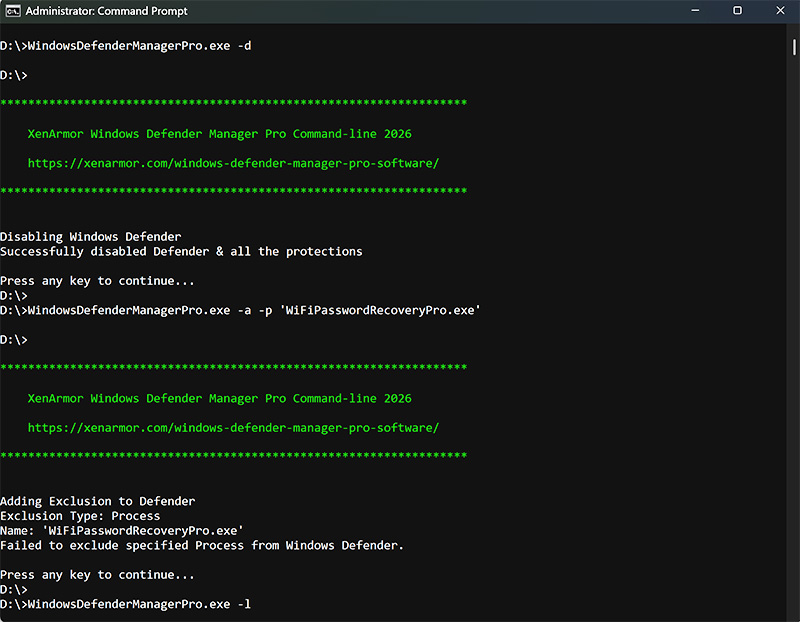Click the second xenarmor.com URL lower down
Image resolution: width=800 pixels, height=622 pixels.
(x=233, y=428)
